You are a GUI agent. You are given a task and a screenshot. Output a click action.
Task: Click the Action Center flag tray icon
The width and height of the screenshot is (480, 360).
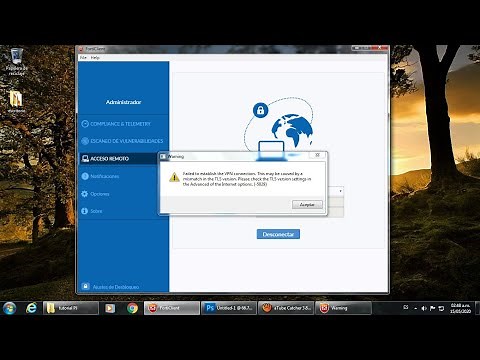(x=433, y=308)
